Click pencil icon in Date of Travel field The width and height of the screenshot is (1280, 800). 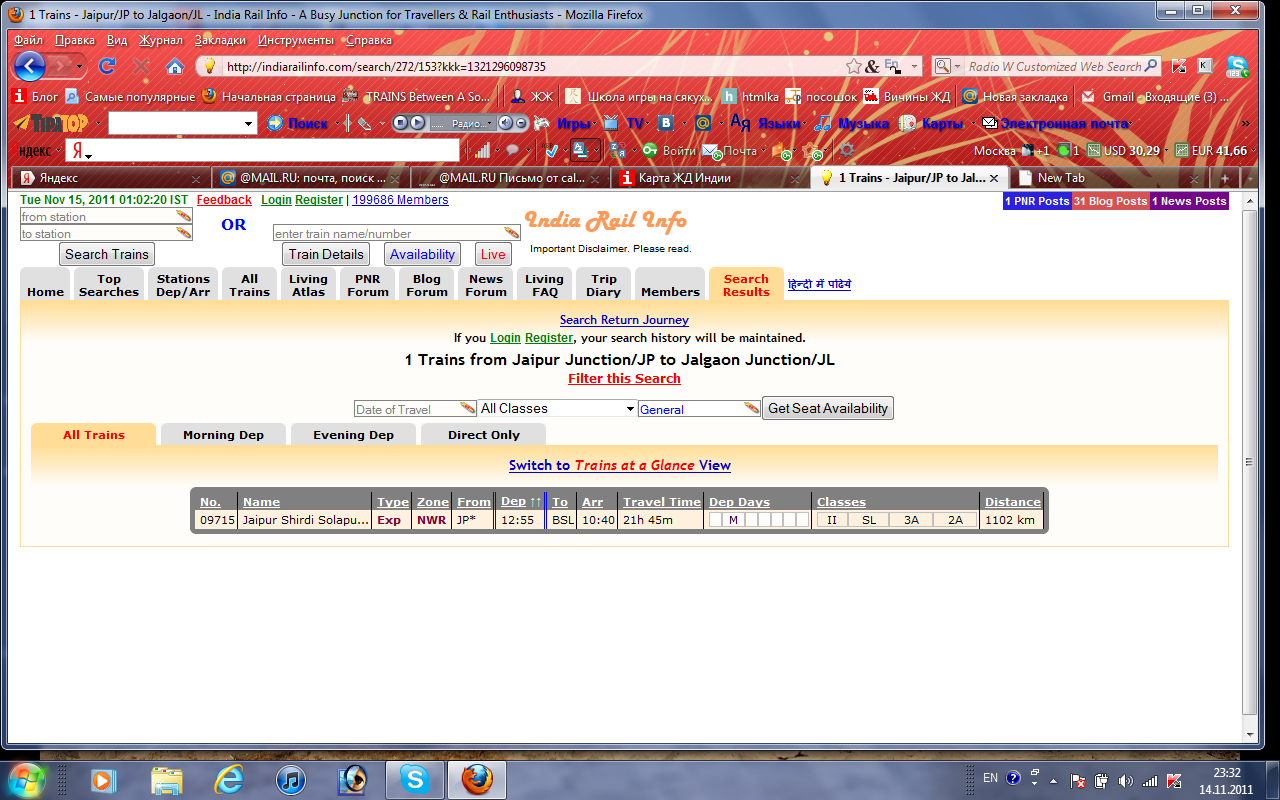[x=467, y=408]
